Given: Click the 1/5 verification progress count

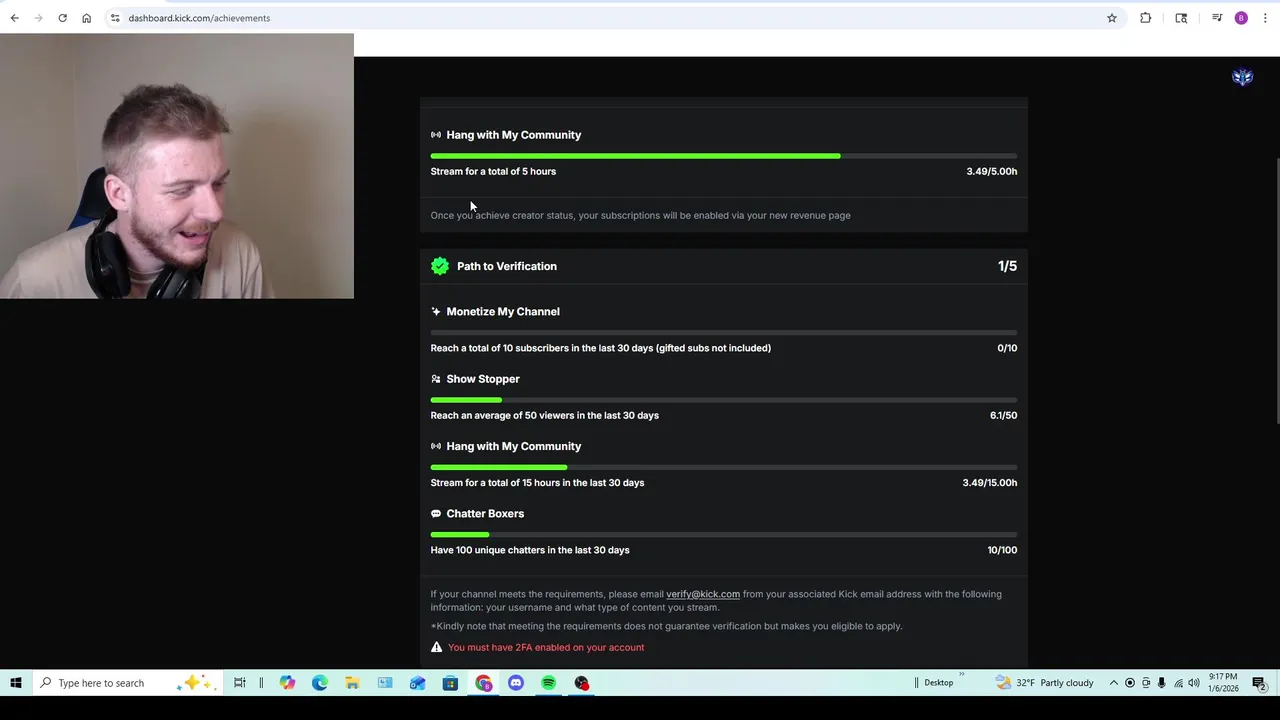Looking at the screenshot, I should [x=1007, y=266].
